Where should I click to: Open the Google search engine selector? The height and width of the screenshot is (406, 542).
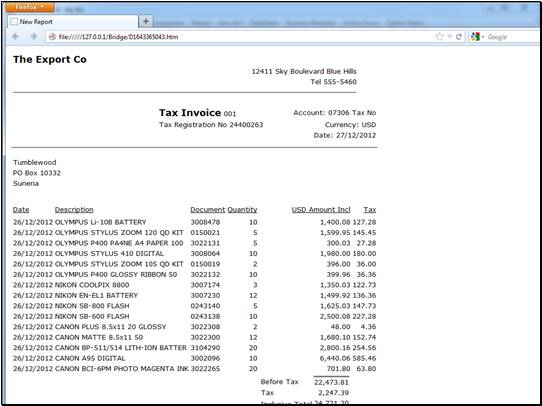coord(478,37)
